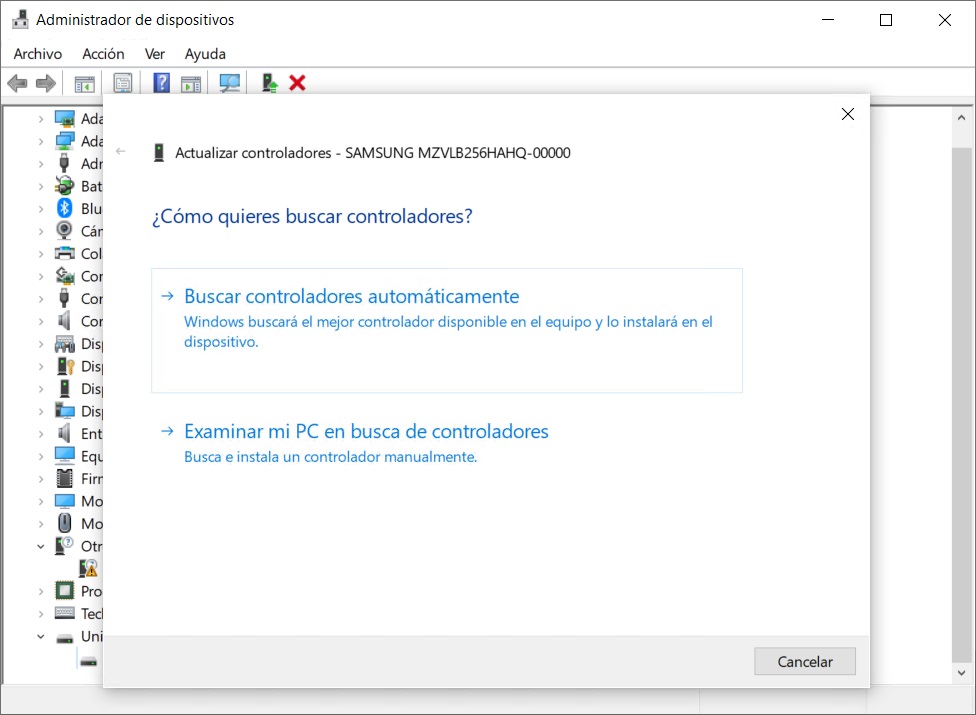This screenshot has width=976, height=715.
Task: Click the vertical scrollbar thumb
Action: (961, 404)
